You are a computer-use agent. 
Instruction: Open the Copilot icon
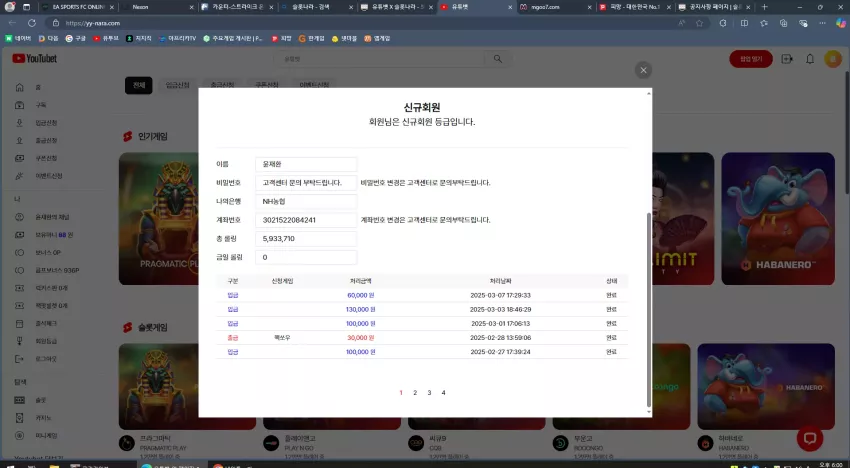tap(841, 23)
